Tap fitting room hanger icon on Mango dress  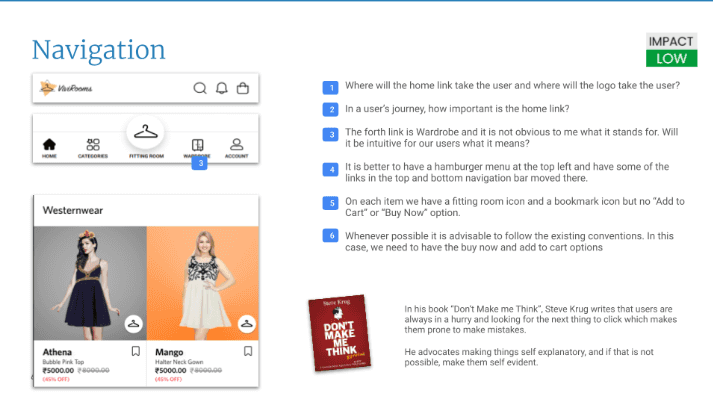246,324
